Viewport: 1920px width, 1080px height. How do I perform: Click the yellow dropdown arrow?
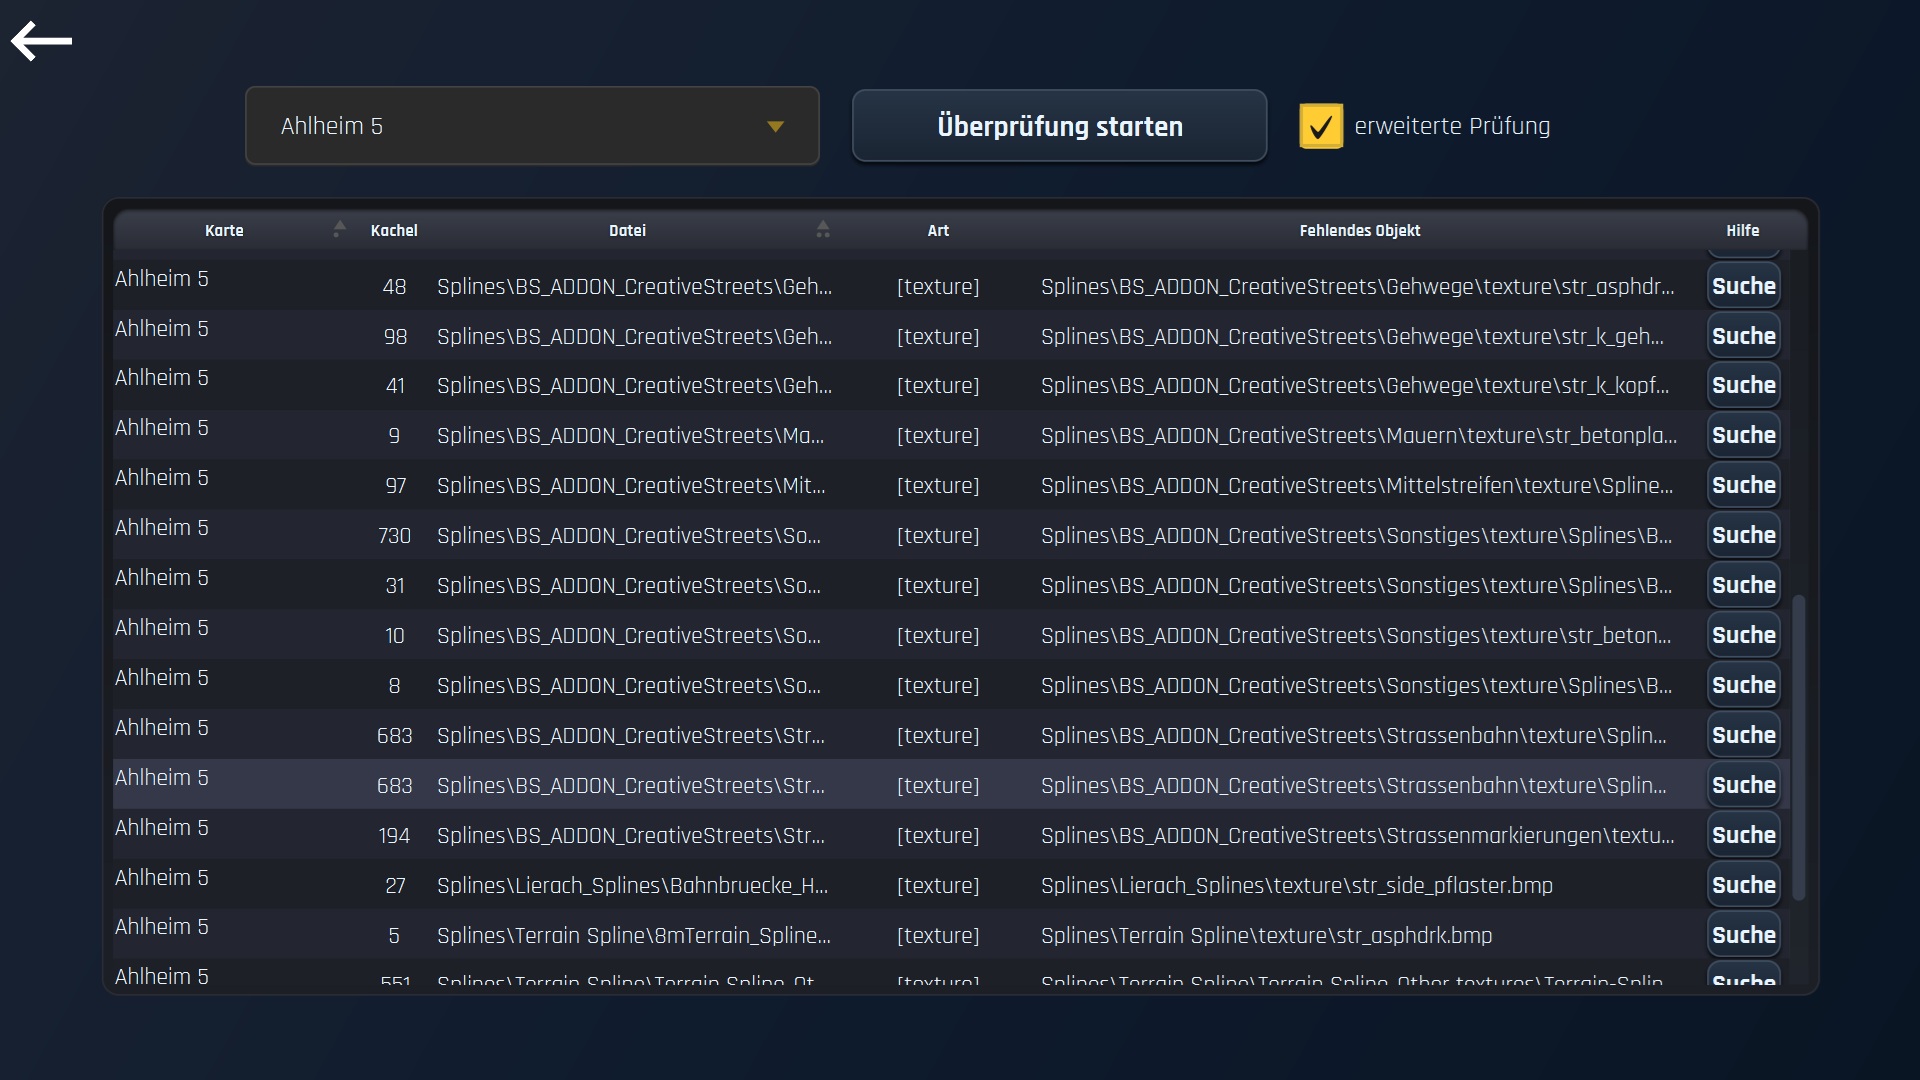775,127
